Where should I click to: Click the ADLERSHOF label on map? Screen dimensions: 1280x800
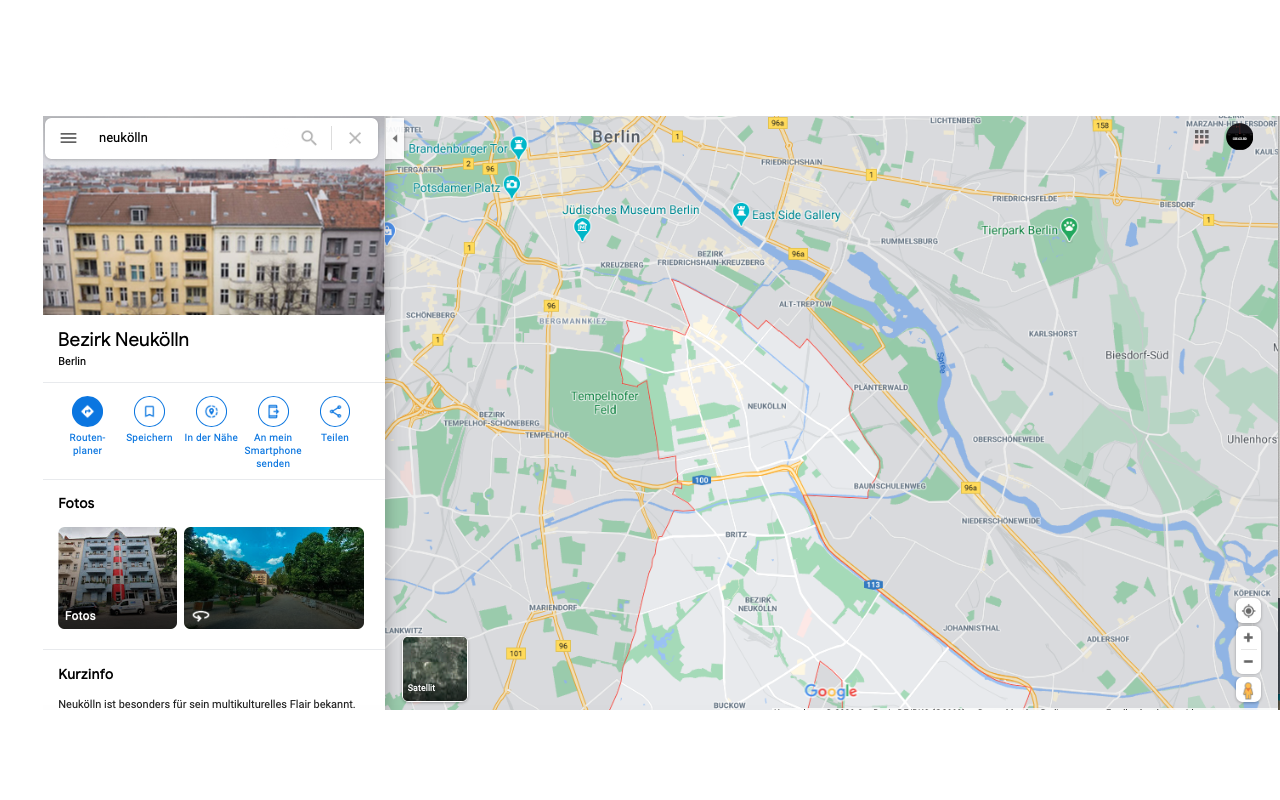(x=1108, y=638)
